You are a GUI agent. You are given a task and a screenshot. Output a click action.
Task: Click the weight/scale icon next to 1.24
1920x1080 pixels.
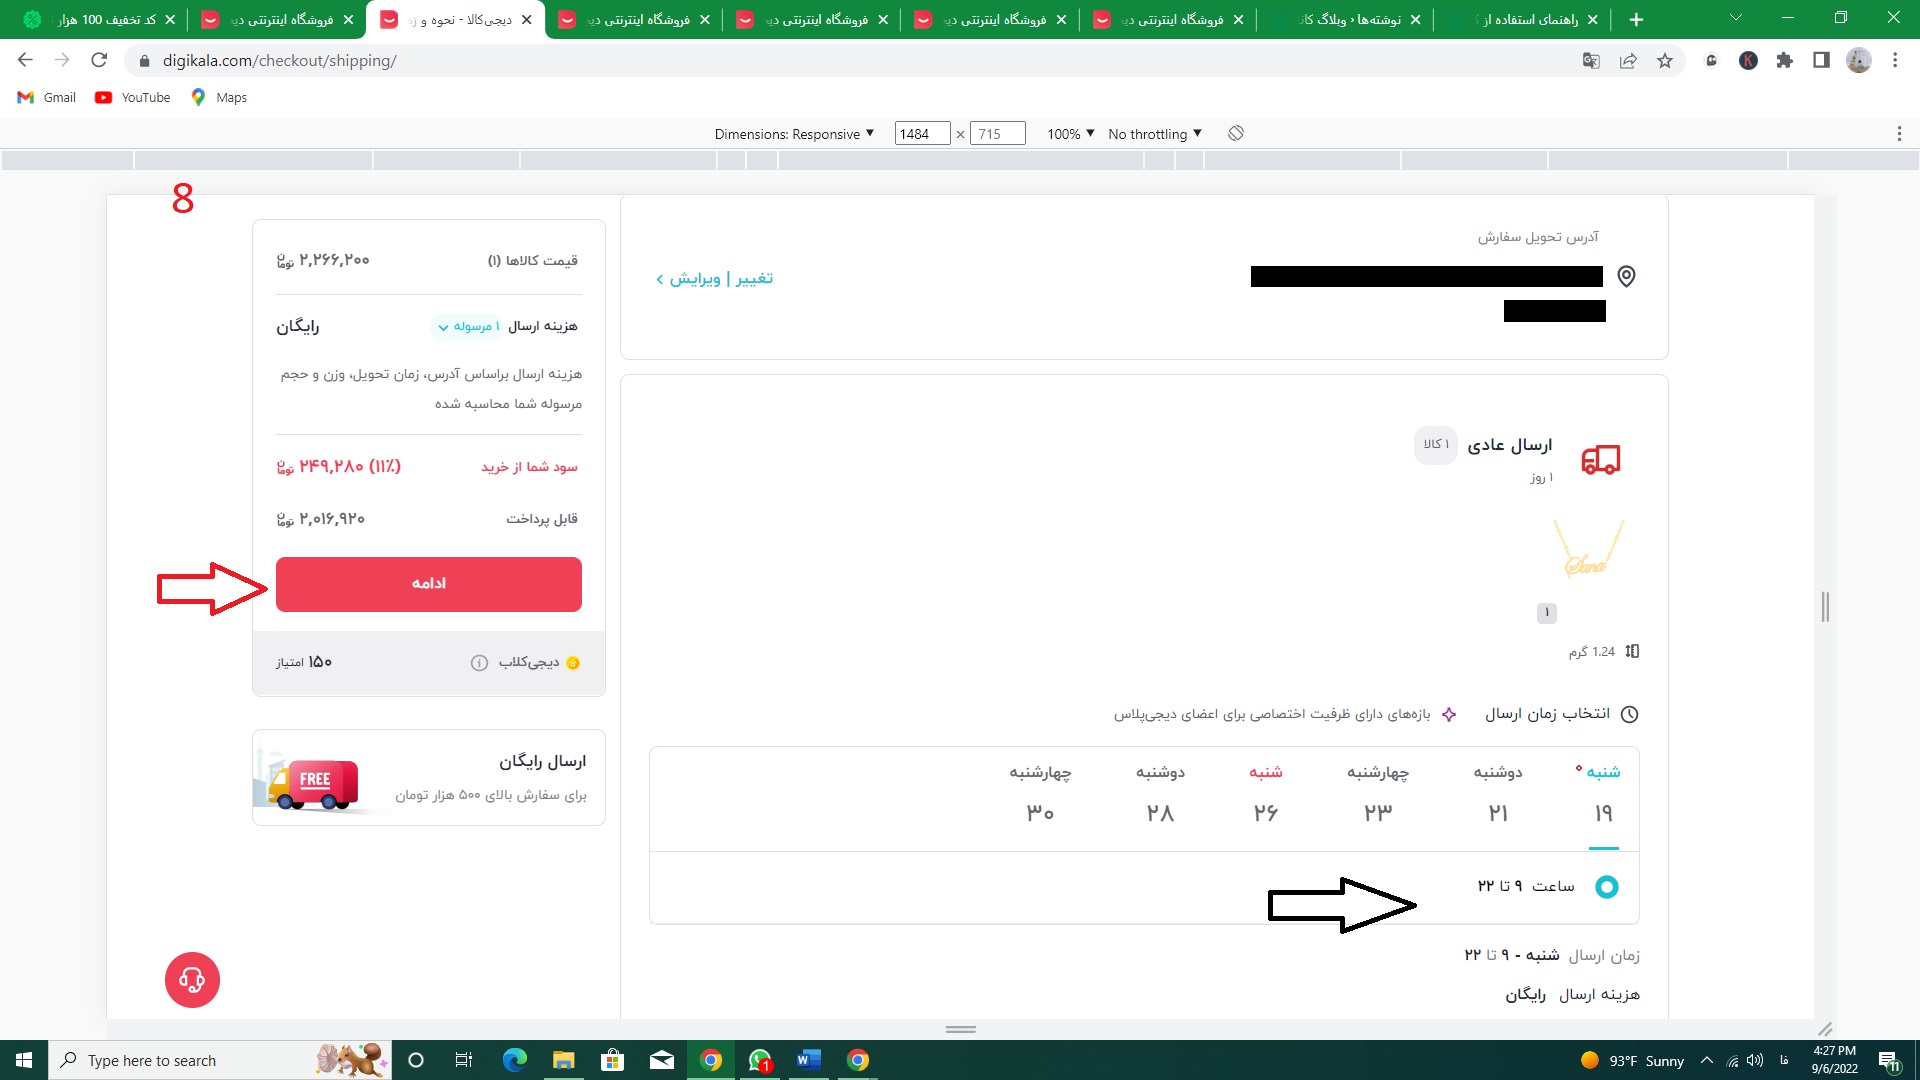[1635, 651]
